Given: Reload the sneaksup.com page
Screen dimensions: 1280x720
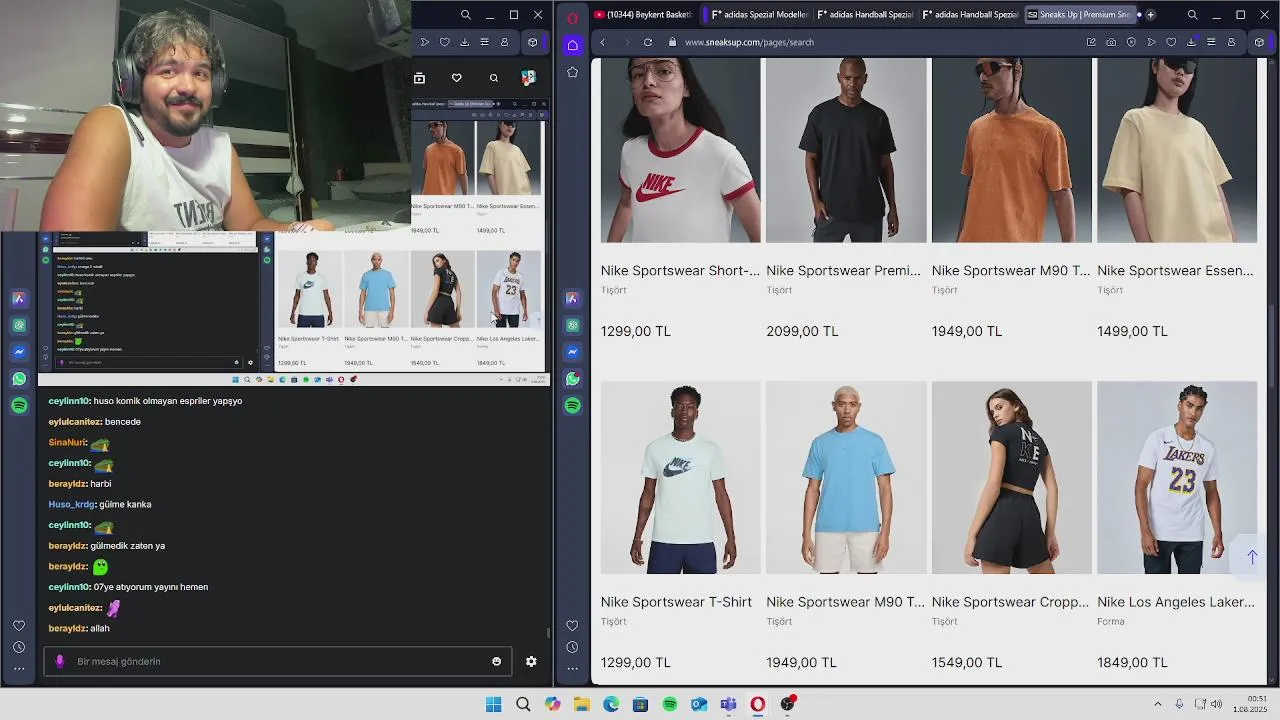Looking at the screenshot, I should tap(648, 42).
